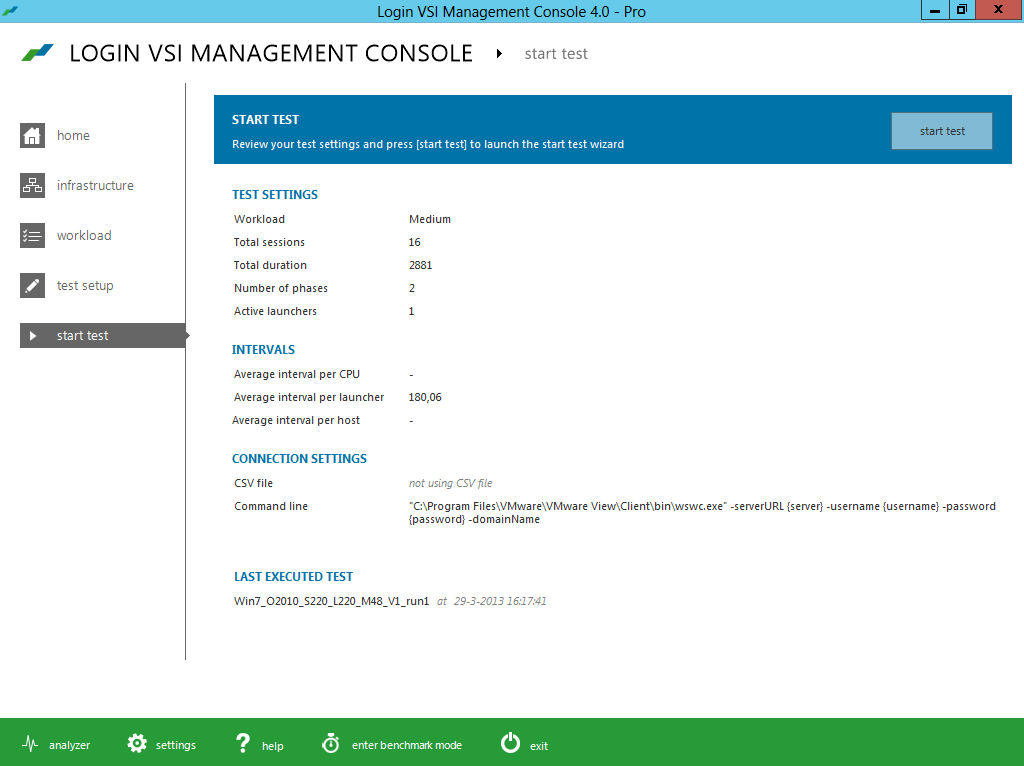Open the infrastructure menu label
1024x766 pixels.
tap(95, 186)
